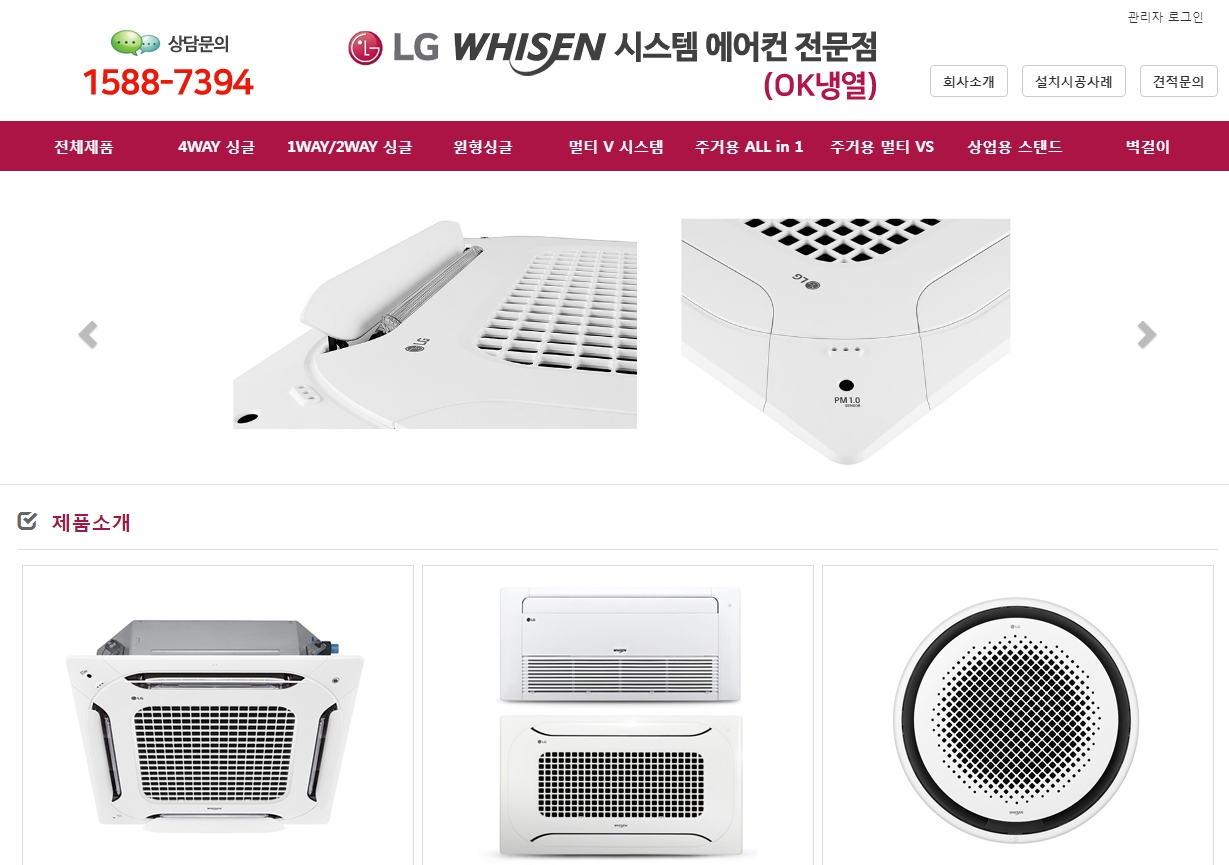Image resolution: width=1229 pixels, height=865 pixels.
Task: Click the green chat bubble consultation icon
Action: 135,43
